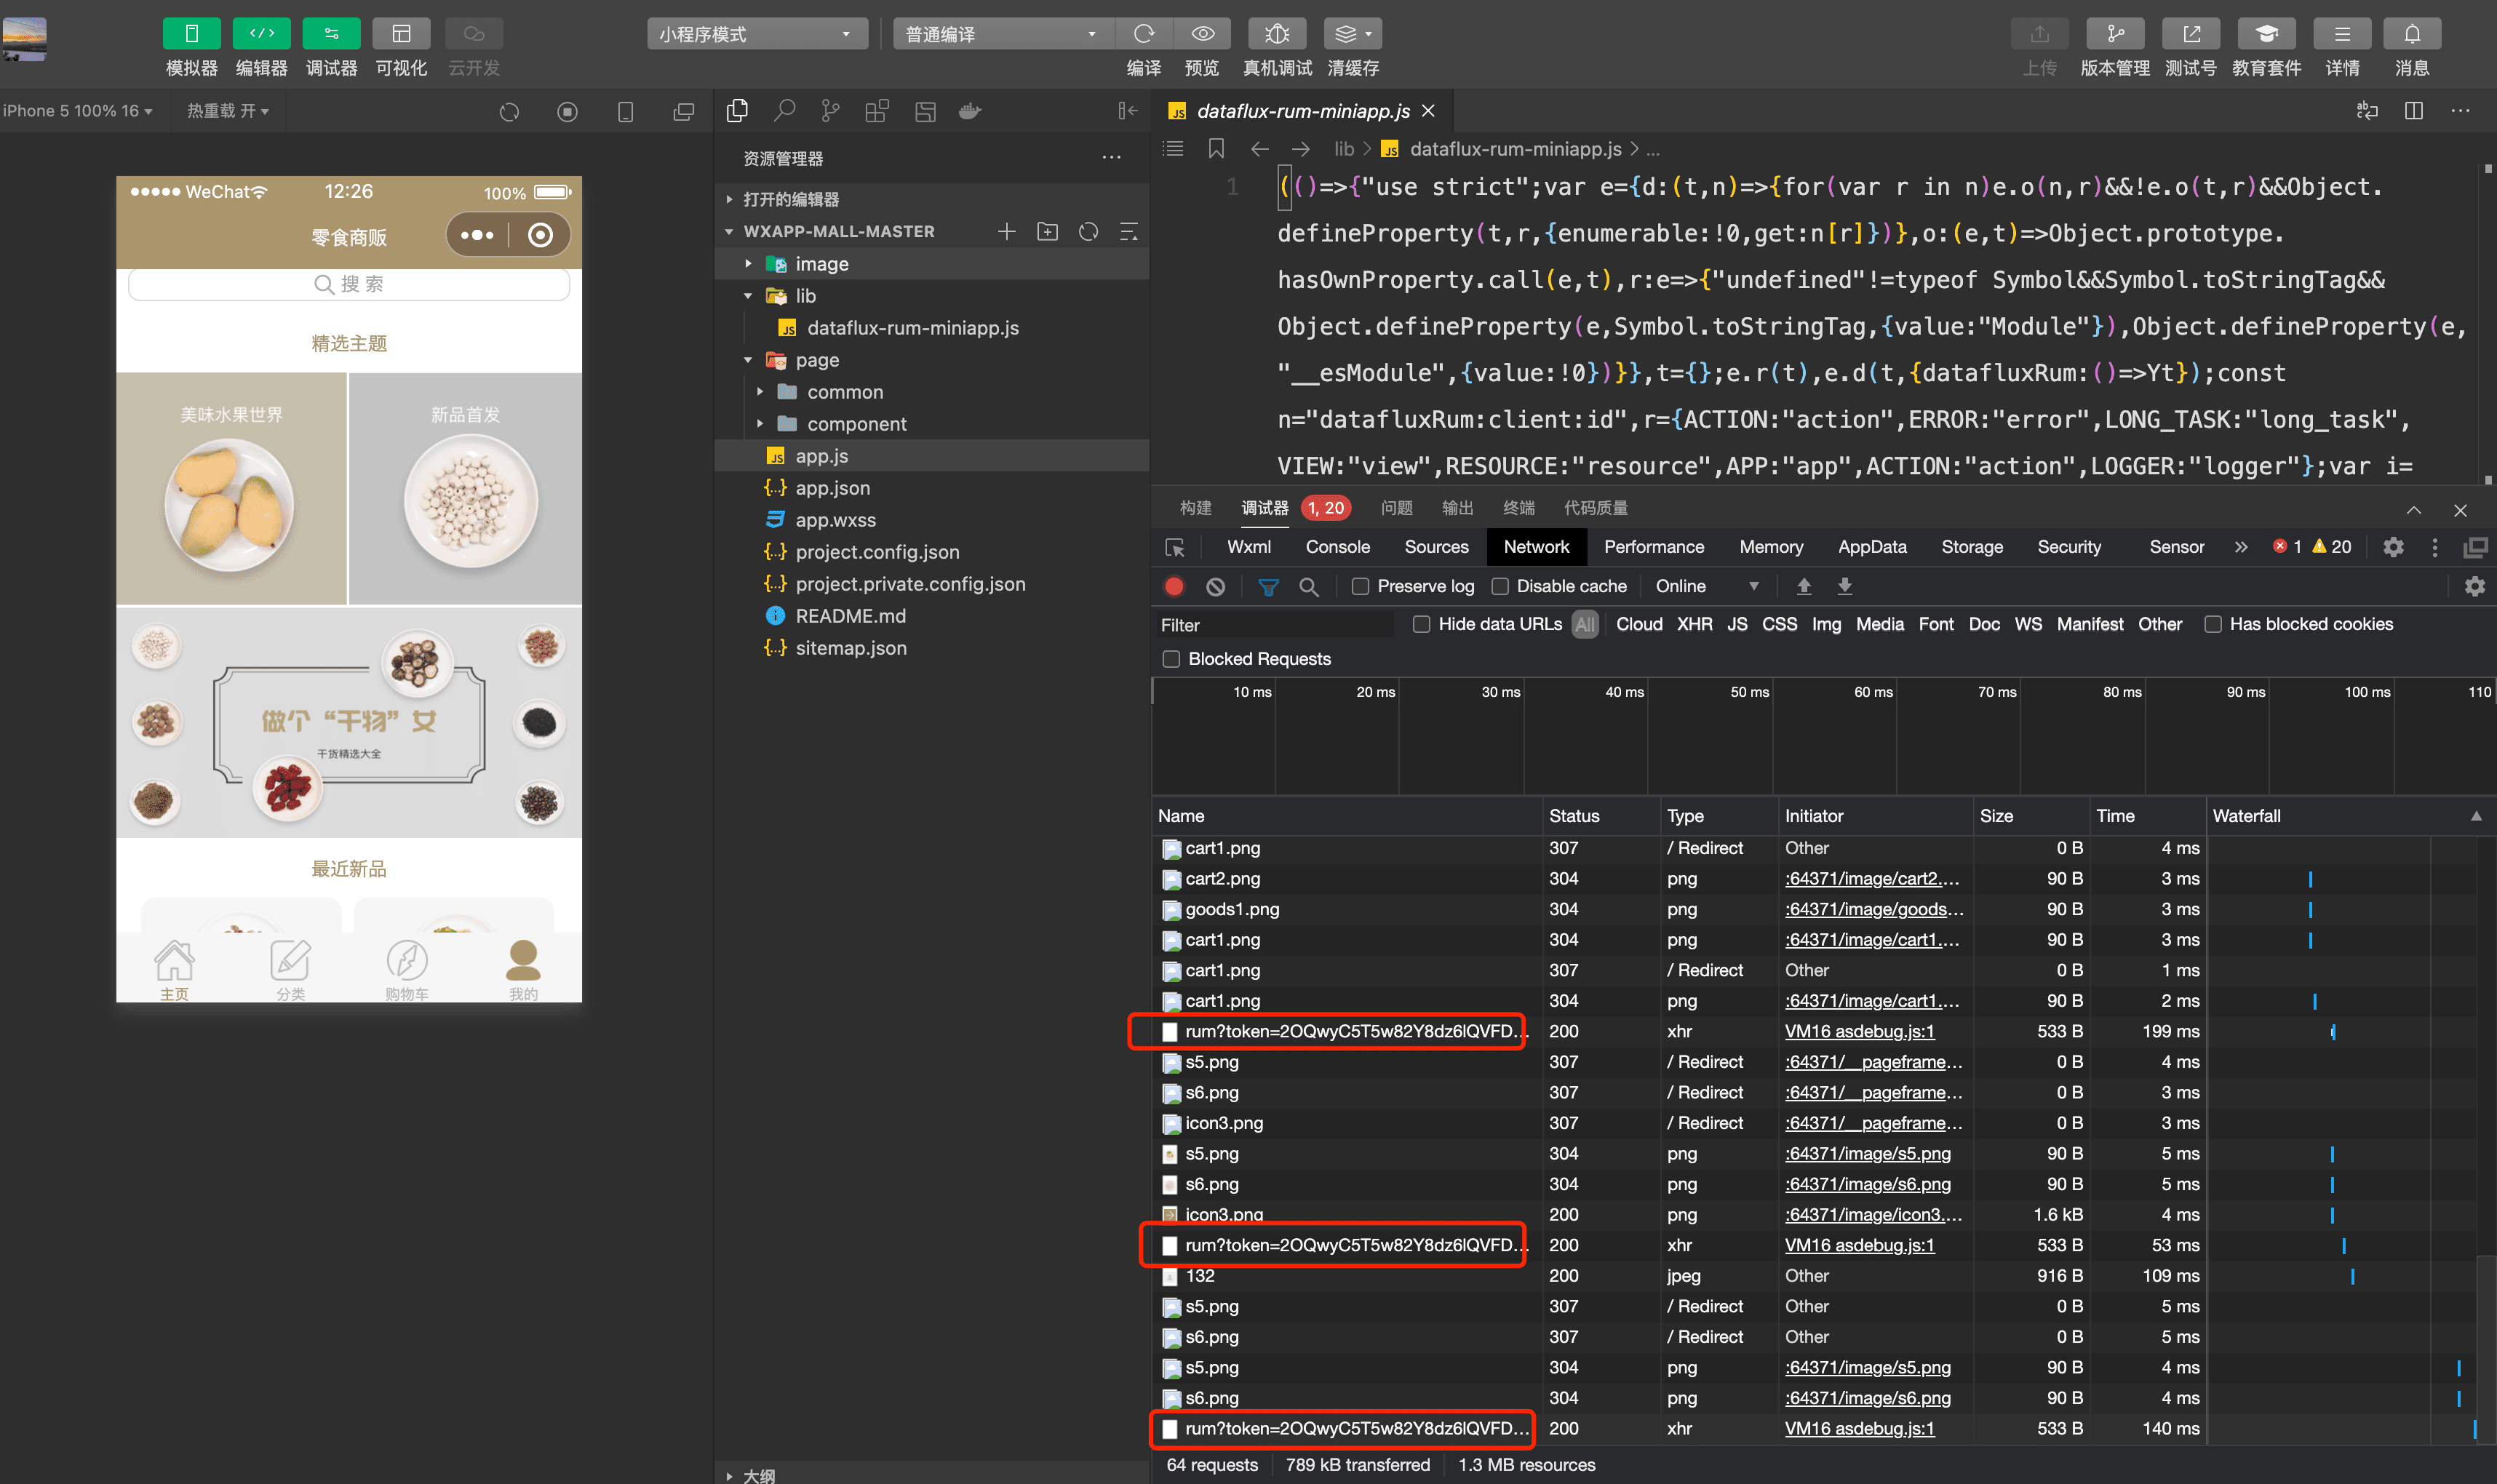Open the 小程序模式 mode dropdown
The image size is (2497, 1484).
point(755,34)
